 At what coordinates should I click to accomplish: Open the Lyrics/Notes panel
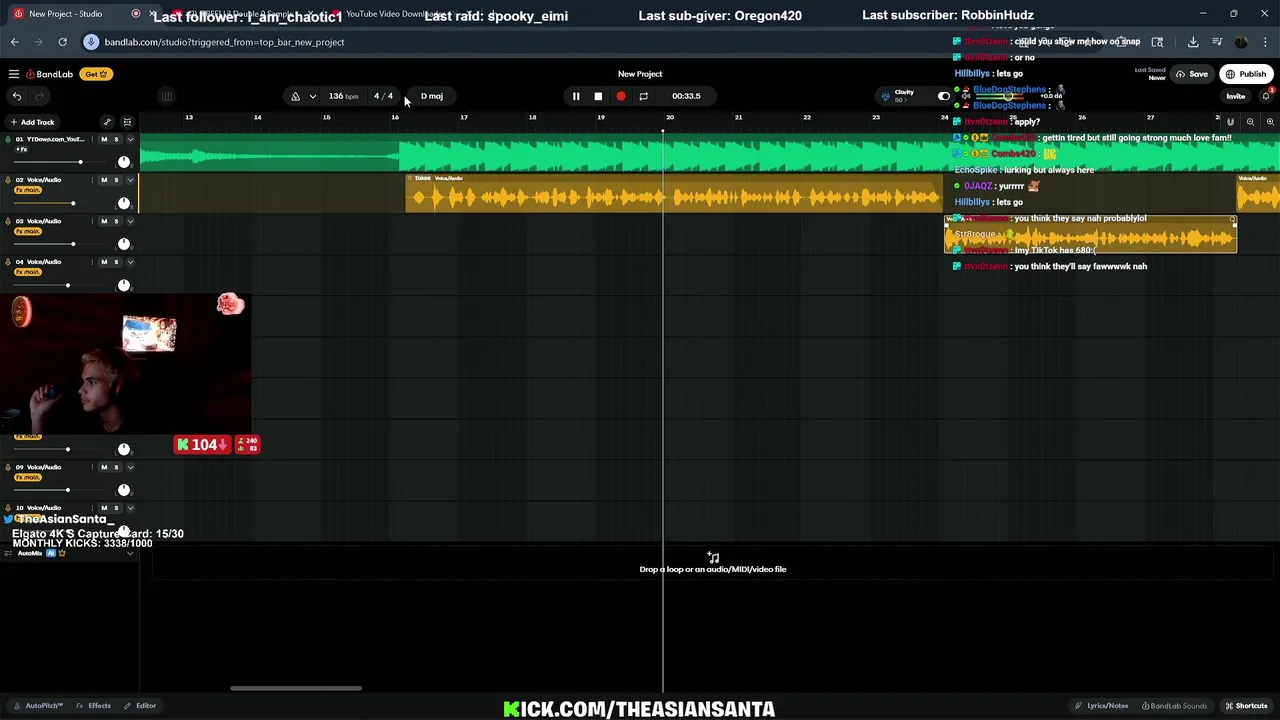pos(1102,706)
